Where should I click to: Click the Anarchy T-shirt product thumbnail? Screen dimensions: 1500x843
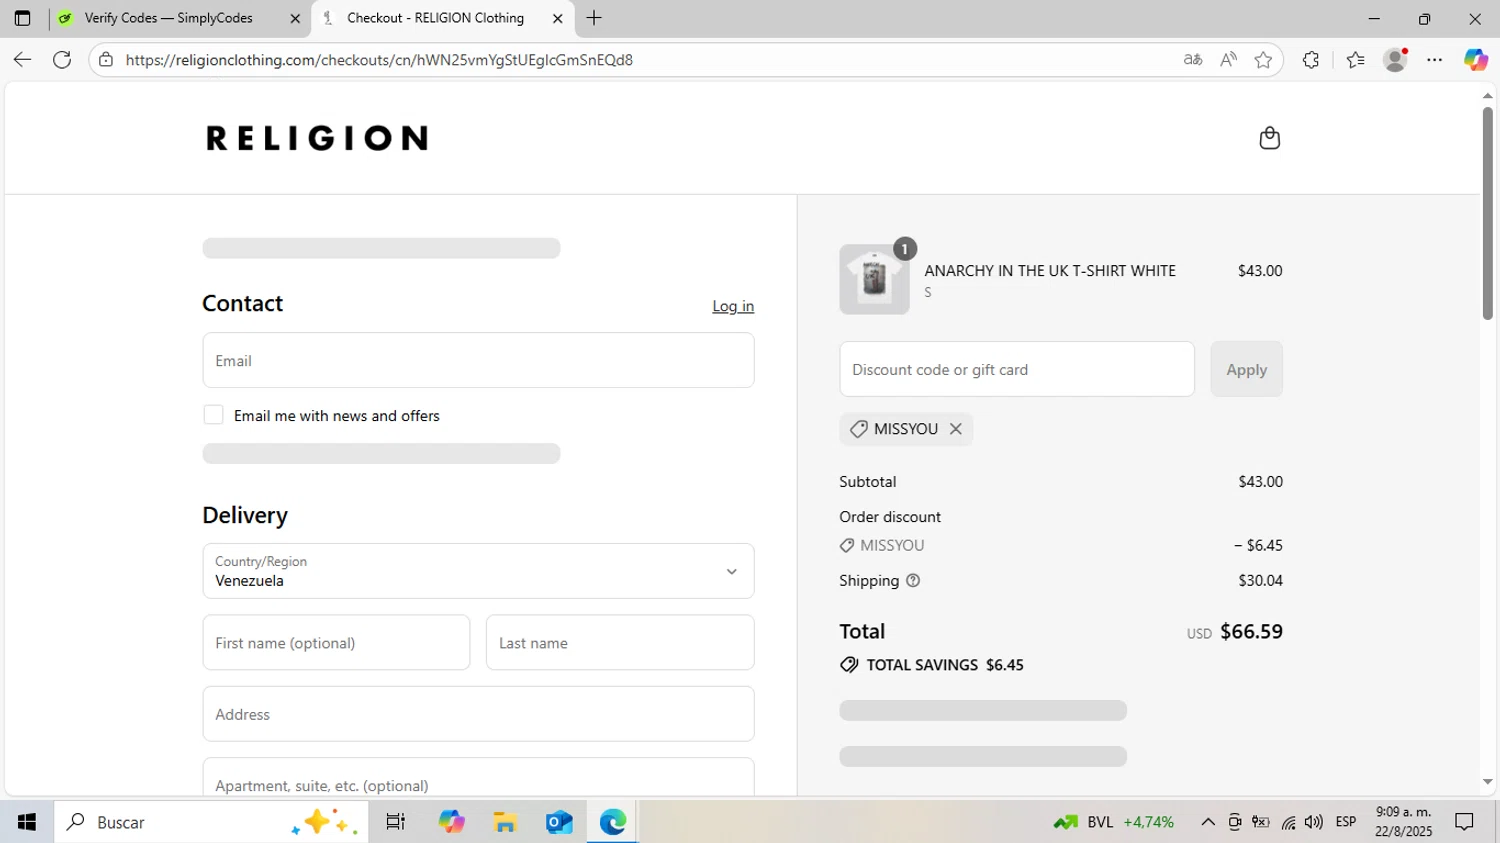[874, 279]
